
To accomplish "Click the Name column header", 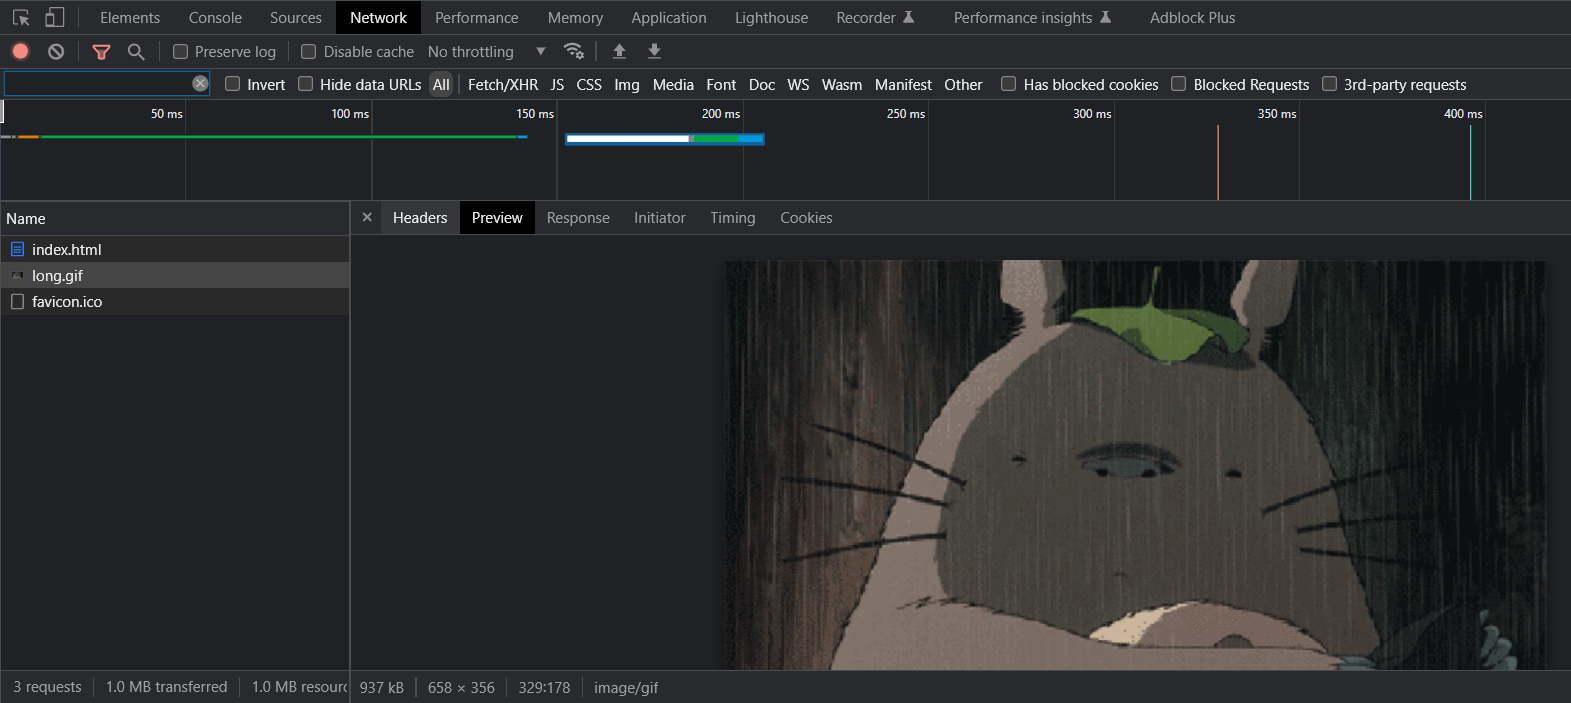I will tap(175, 218).
